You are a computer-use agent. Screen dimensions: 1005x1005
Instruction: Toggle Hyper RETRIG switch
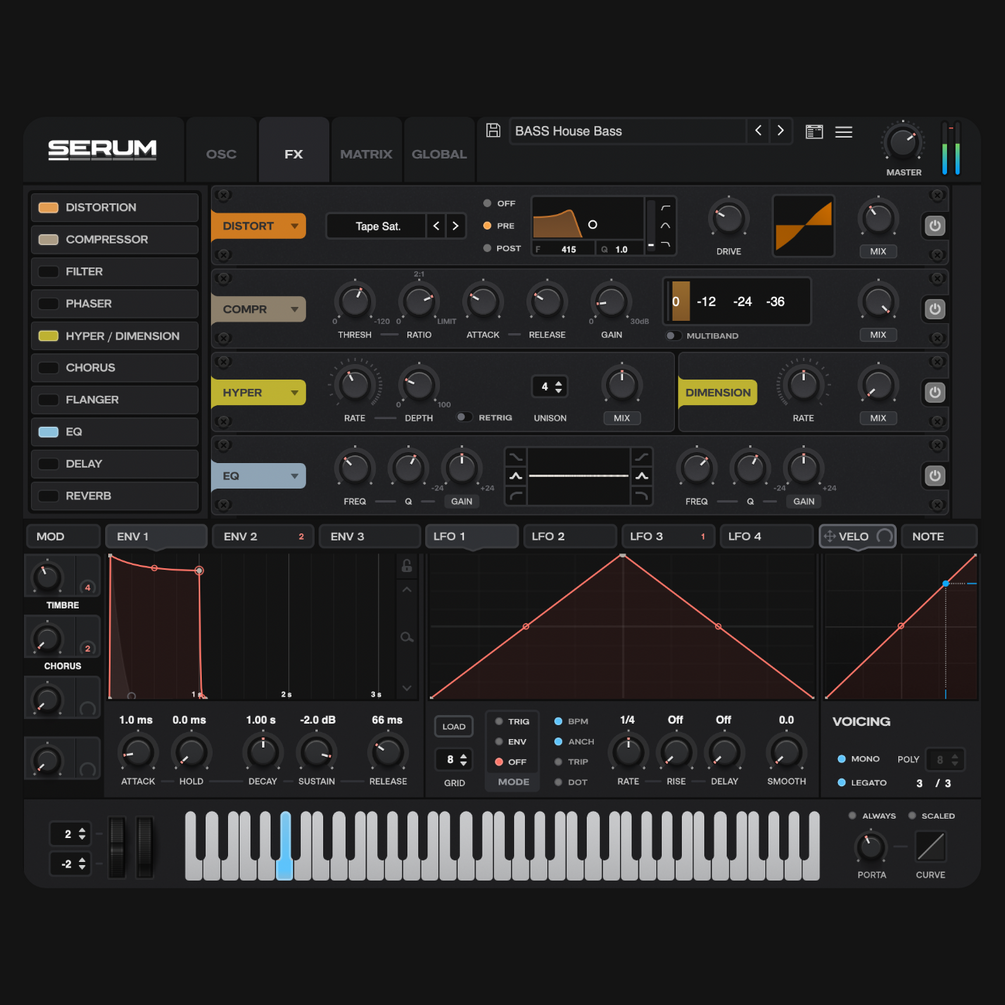(x=464, y=417)
